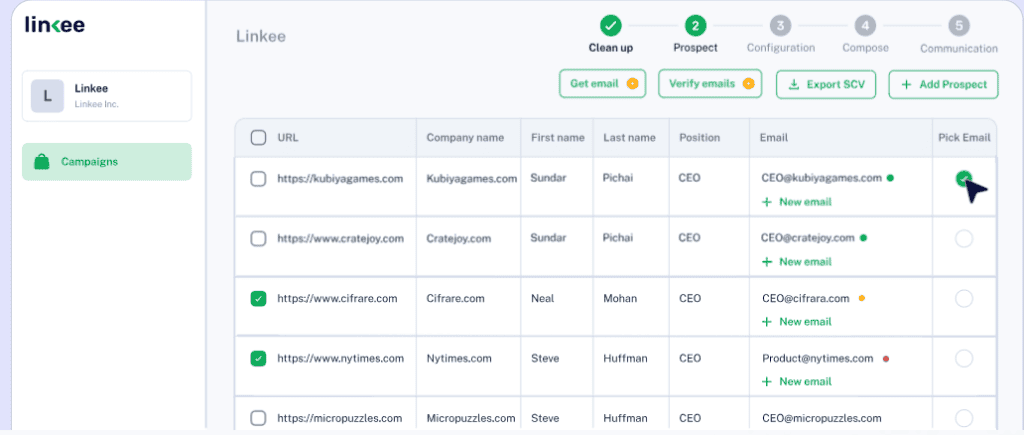Click the First name column header
The height and width of the screenshot is (435, 1024).
(x=558, y=138)
